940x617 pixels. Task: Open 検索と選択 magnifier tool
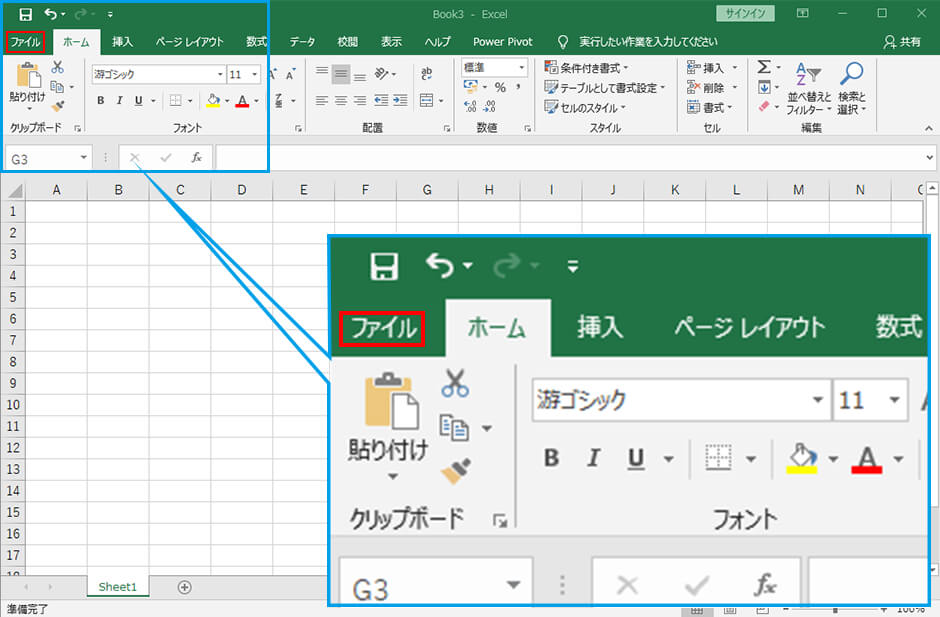coord(851,88)
